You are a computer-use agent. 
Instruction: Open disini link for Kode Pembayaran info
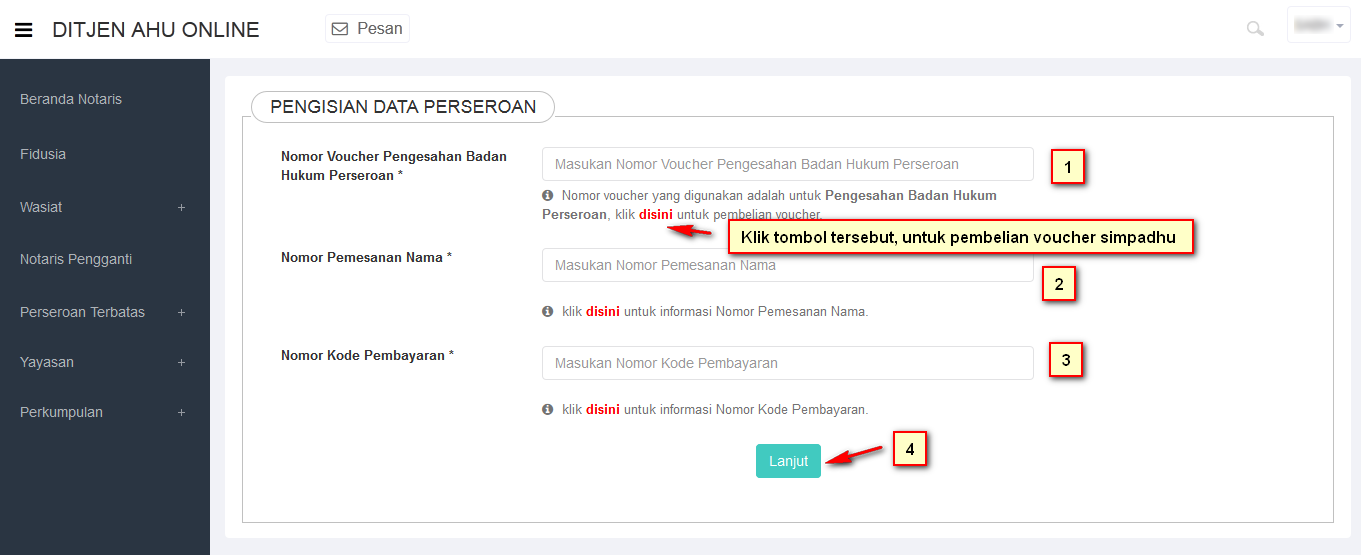coord(603,409)
